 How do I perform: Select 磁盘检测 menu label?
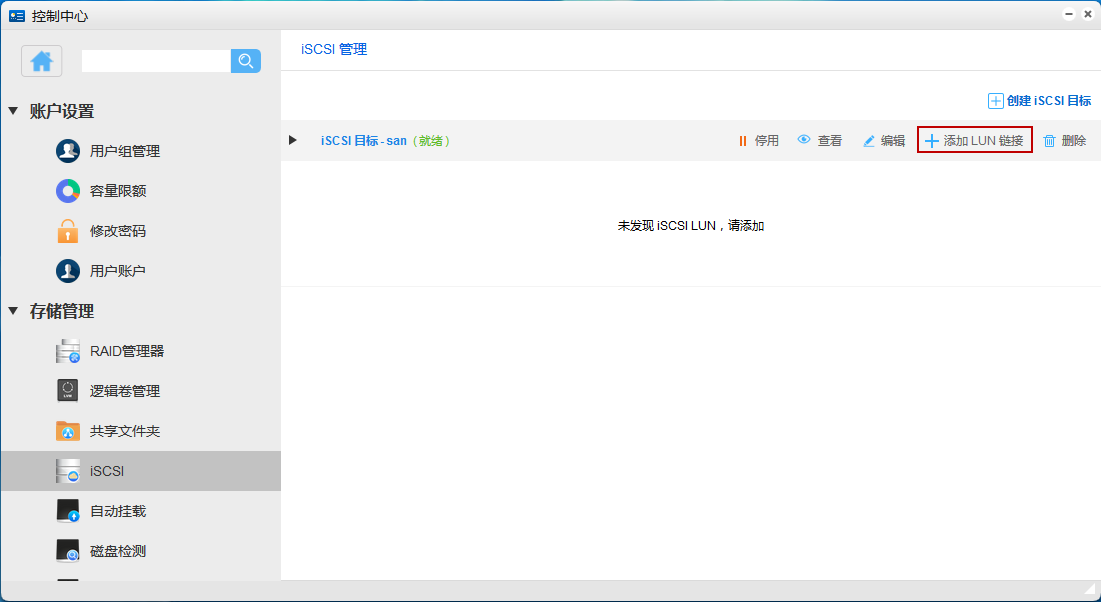coord(118,551)
